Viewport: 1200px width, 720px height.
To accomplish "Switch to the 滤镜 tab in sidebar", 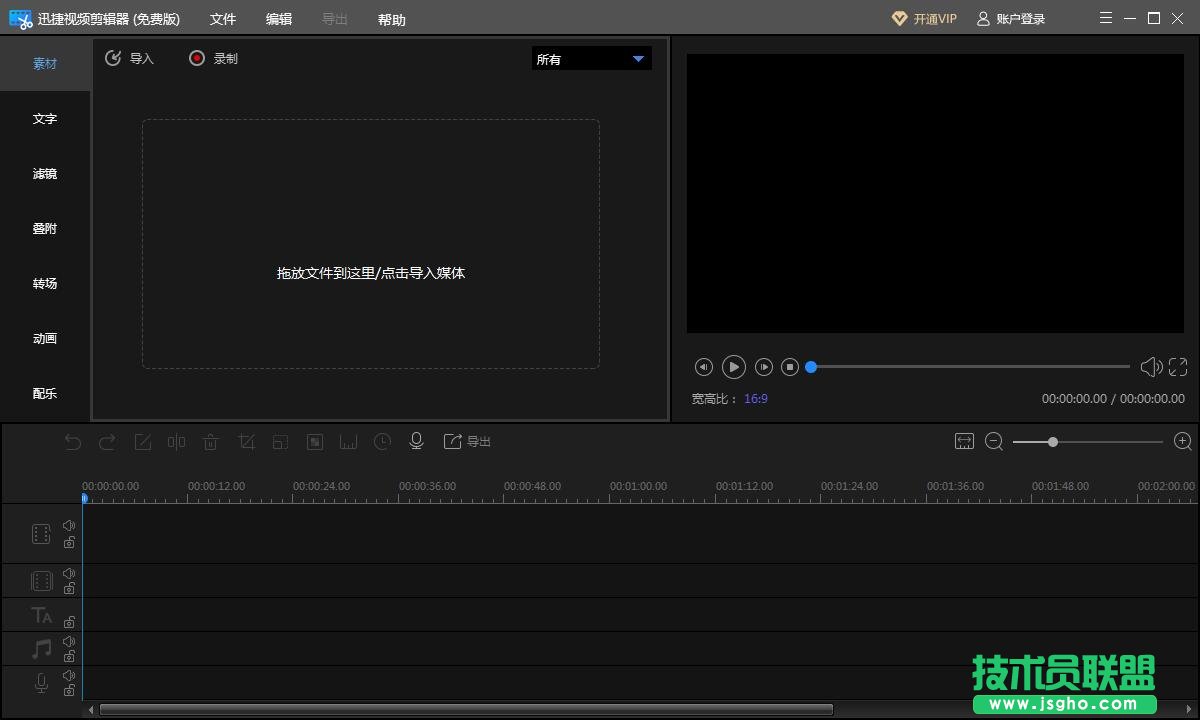I will (45, 174).
